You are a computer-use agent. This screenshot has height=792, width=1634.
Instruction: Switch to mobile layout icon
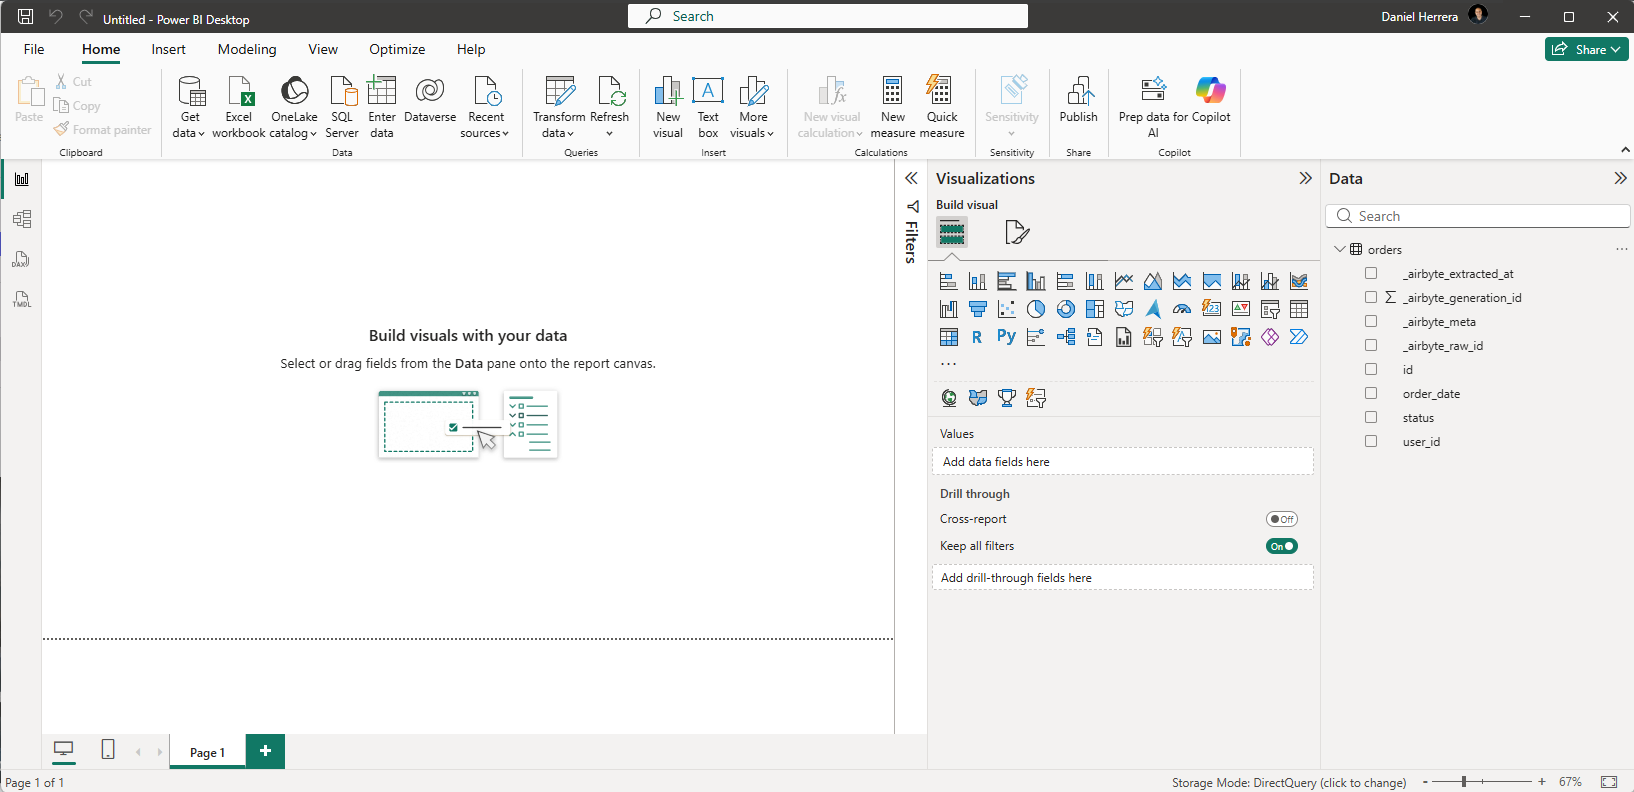[108, 749]
